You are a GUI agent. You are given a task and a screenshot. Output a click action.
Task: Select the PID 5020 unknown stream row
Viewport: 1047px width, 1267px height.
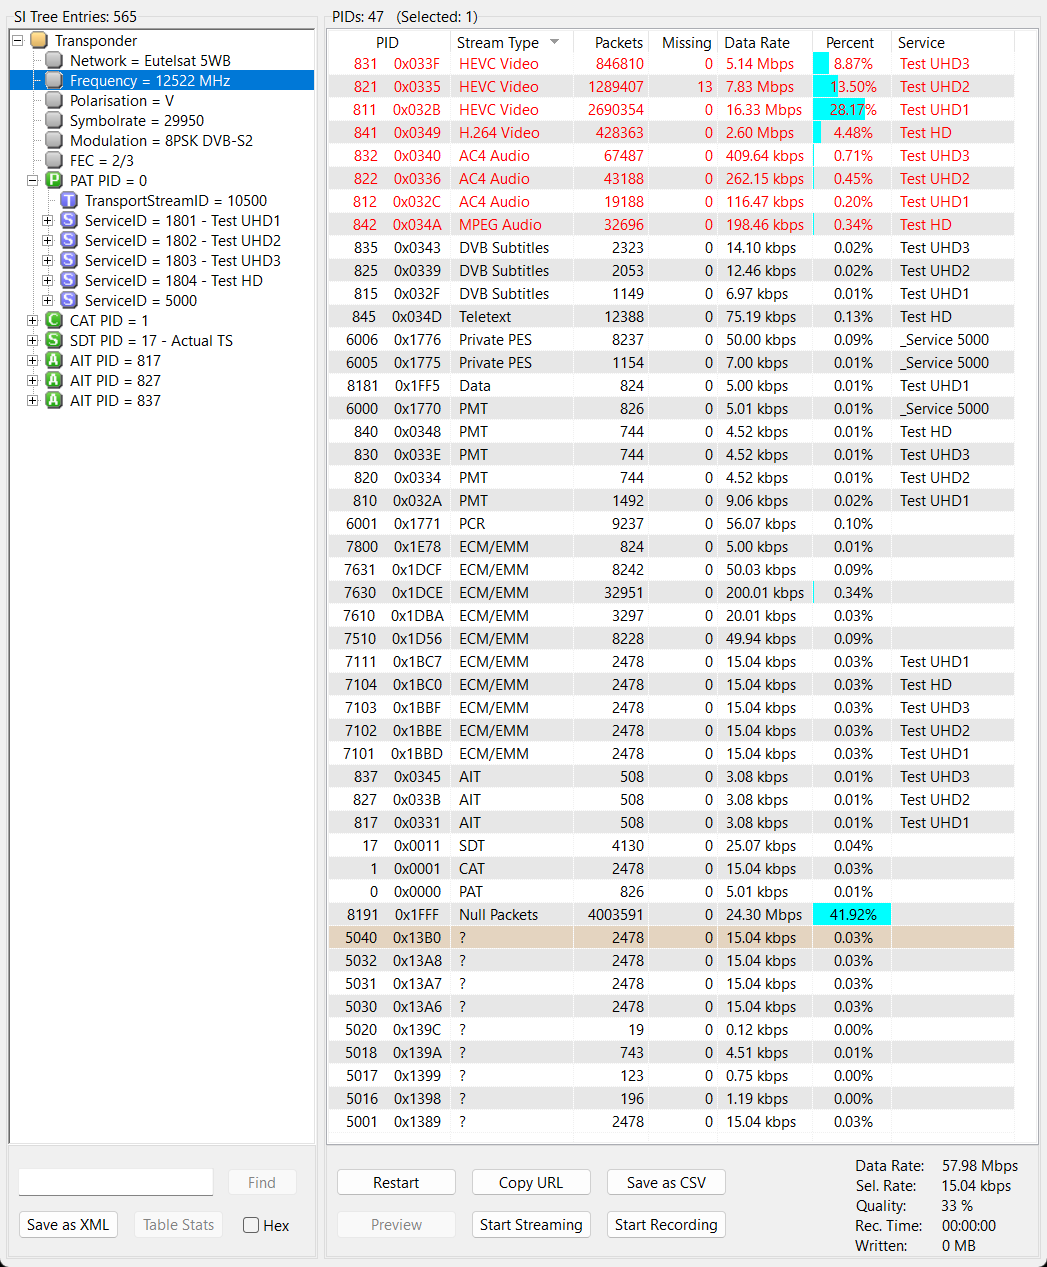(x=671, y=1030)
